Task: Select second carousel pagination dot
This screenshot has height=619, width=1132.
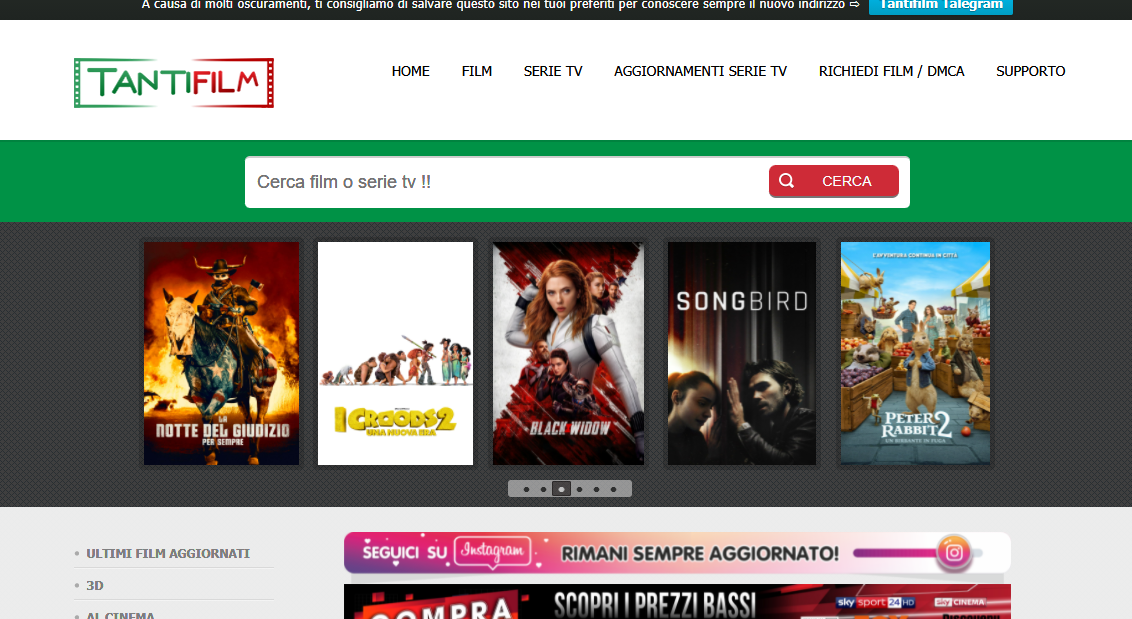Action: pos(544,489)
